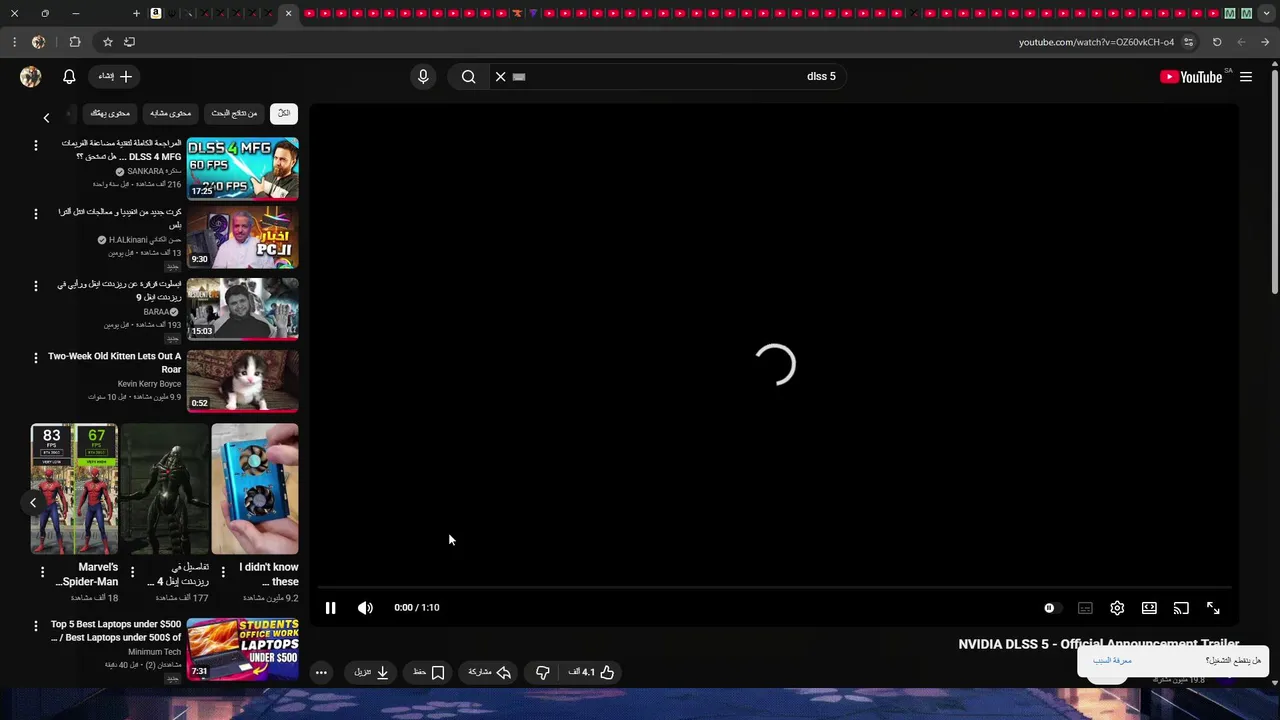The height and width of the screenshot is (720, 1280).
Task: Open options for I didn't know these short
Action: [x=223, y=572]
